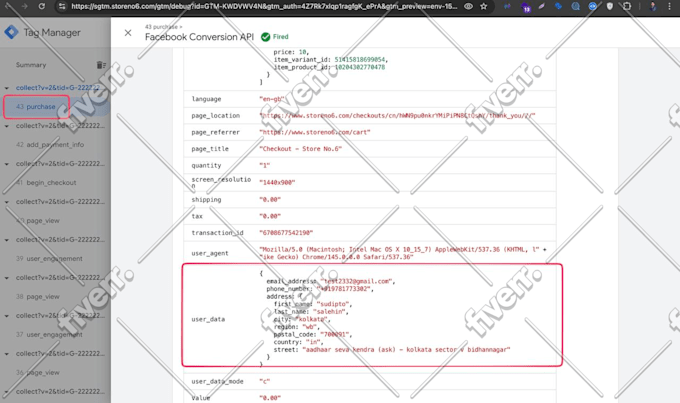This screenshot has height=403, width=680.
Task: Collapse the collect request above 38 page_view
Action: [x=7, y=278]
